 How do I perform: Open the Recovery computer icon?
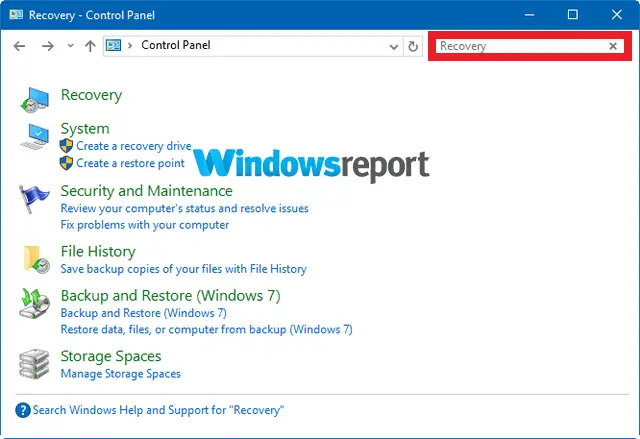(x=35, y=100)
